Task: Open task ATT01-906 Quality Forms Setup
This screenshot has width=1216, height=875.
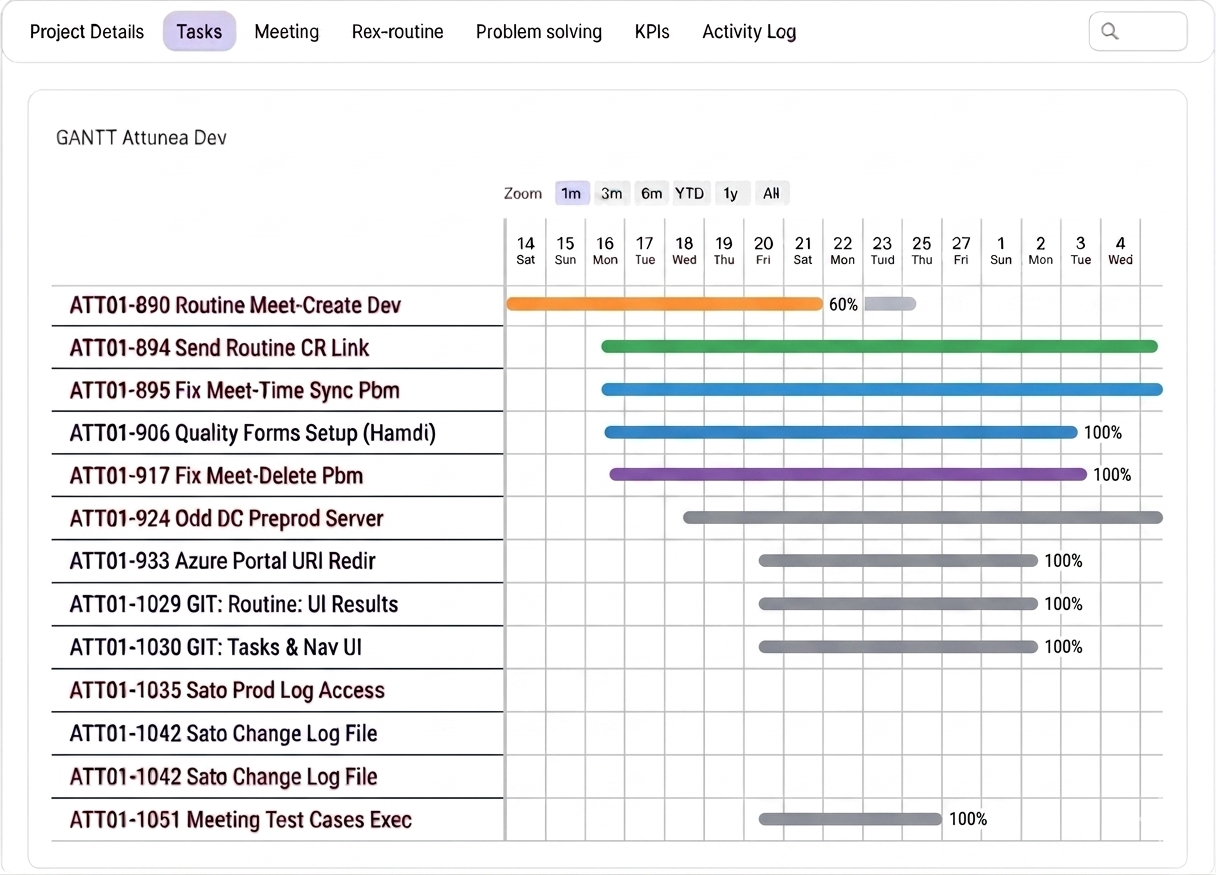Action: click(x=252, y=433)
